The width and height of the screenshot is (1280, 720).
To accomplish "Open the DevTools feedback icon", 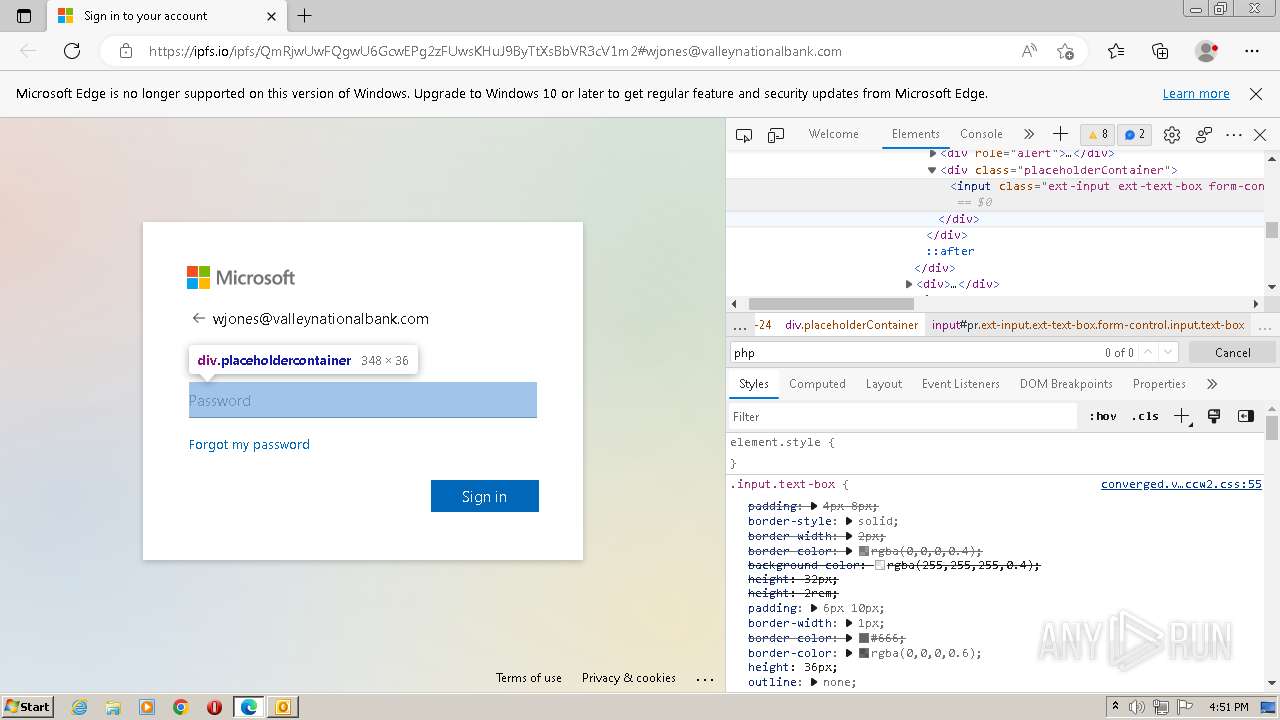I will tap(1204, 135).
